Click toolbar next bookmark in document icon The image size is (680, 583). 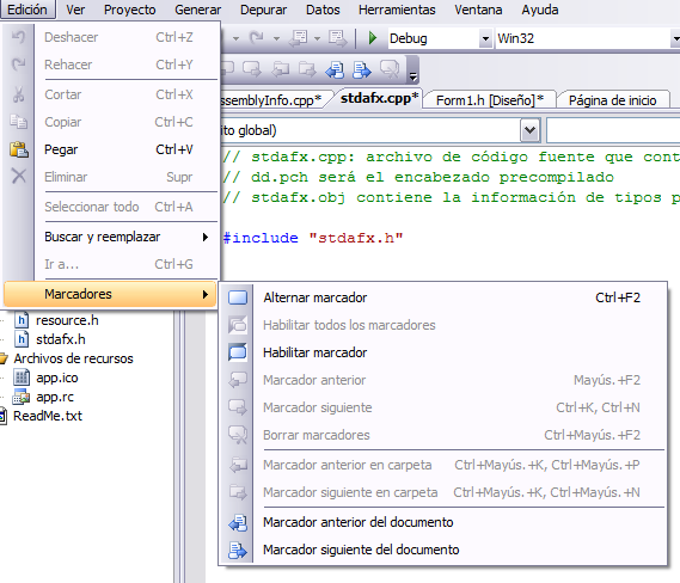tap(362, 69)
